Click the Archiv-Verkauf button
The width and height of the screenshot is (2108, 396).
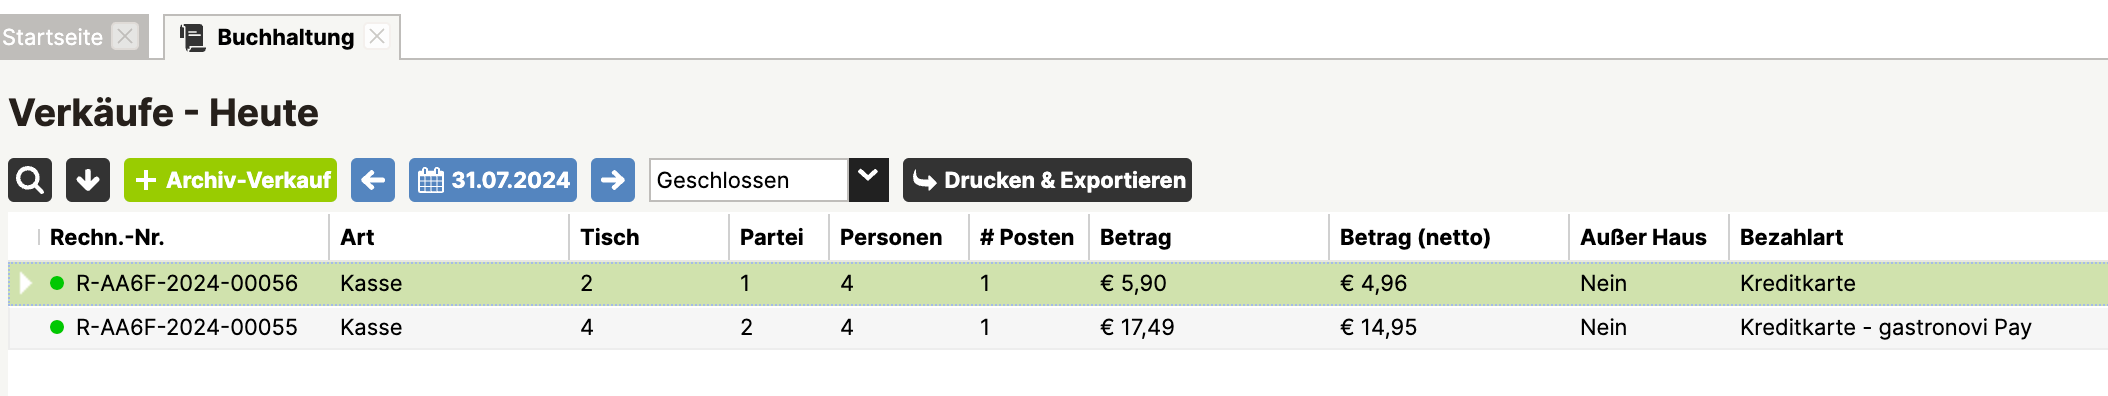[231, 180]
